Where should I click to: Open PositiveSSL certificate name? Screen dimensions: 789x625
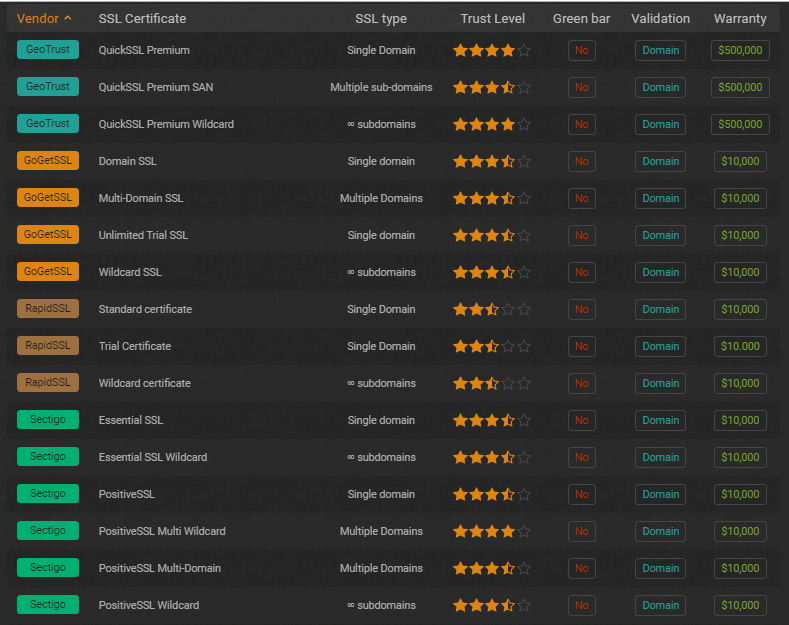click(x=127, y=494)
